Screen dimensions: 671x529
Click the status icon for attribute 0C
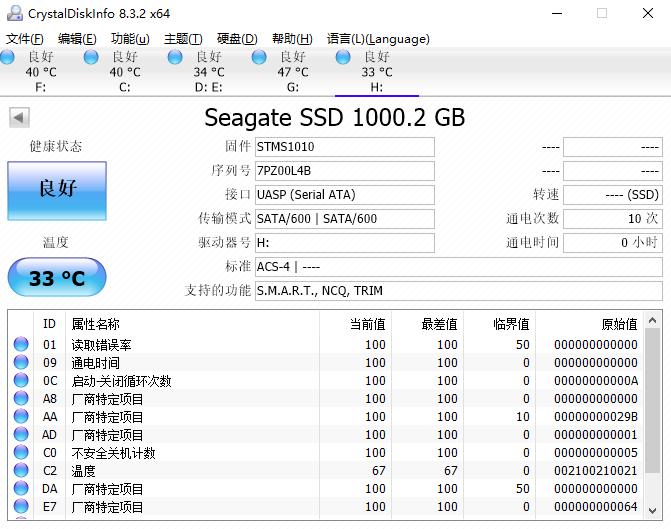pos(21,380)
